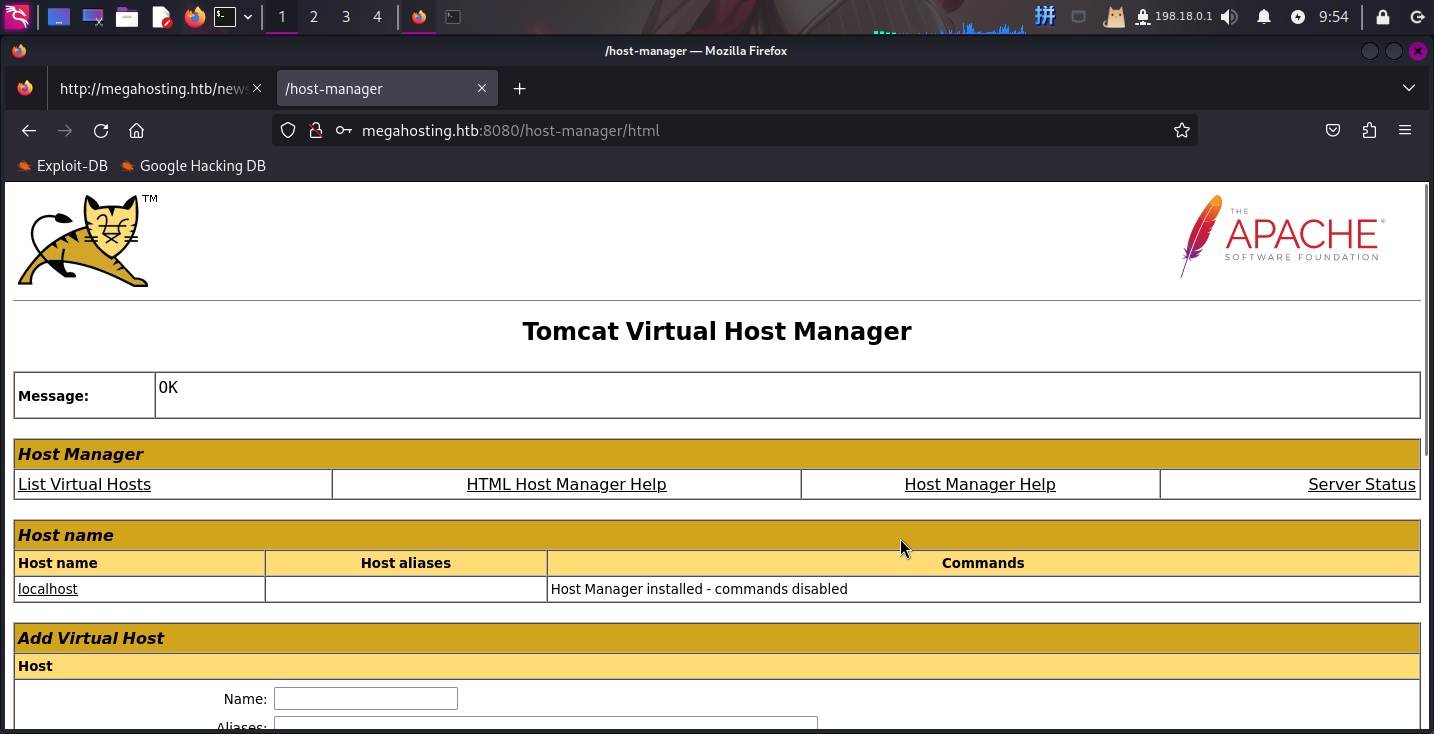Go back with the back arrow
Viewport: 1434px width, 734px height.
pyautogui.click(x=29, y=131)
